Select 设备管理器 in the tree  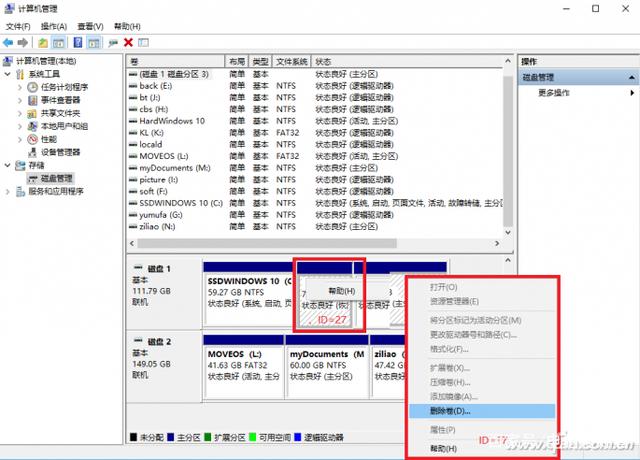(60, 152)
